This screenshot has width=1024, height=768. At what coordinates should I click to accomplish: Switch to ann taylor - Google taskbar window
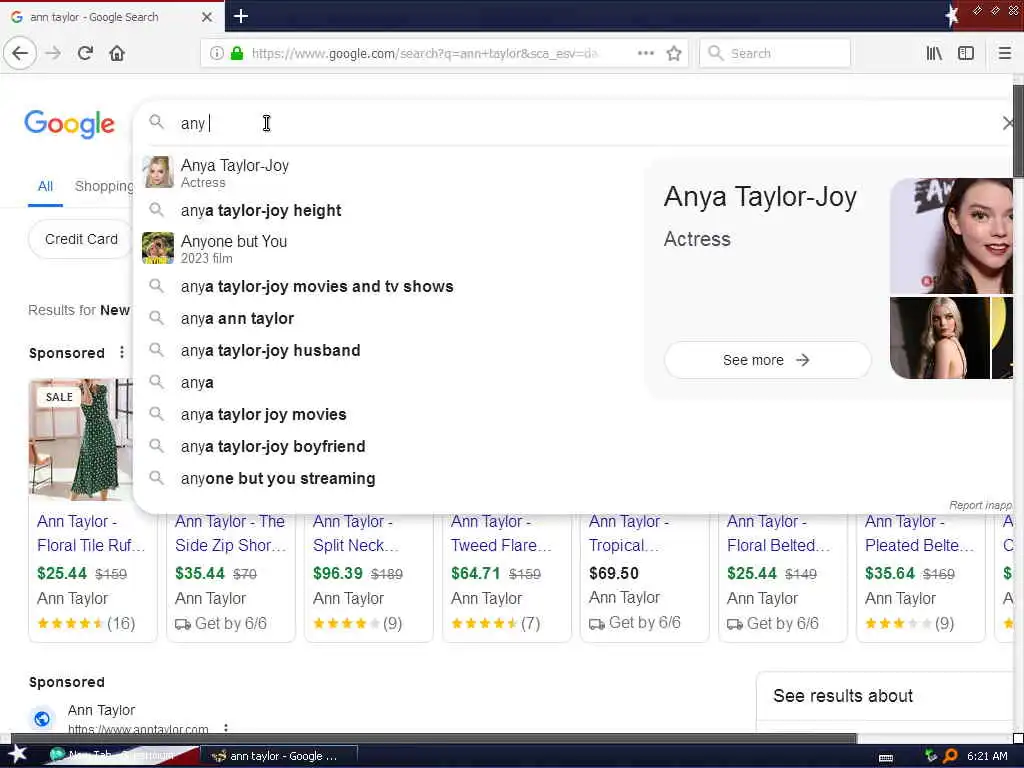point(278,756)
